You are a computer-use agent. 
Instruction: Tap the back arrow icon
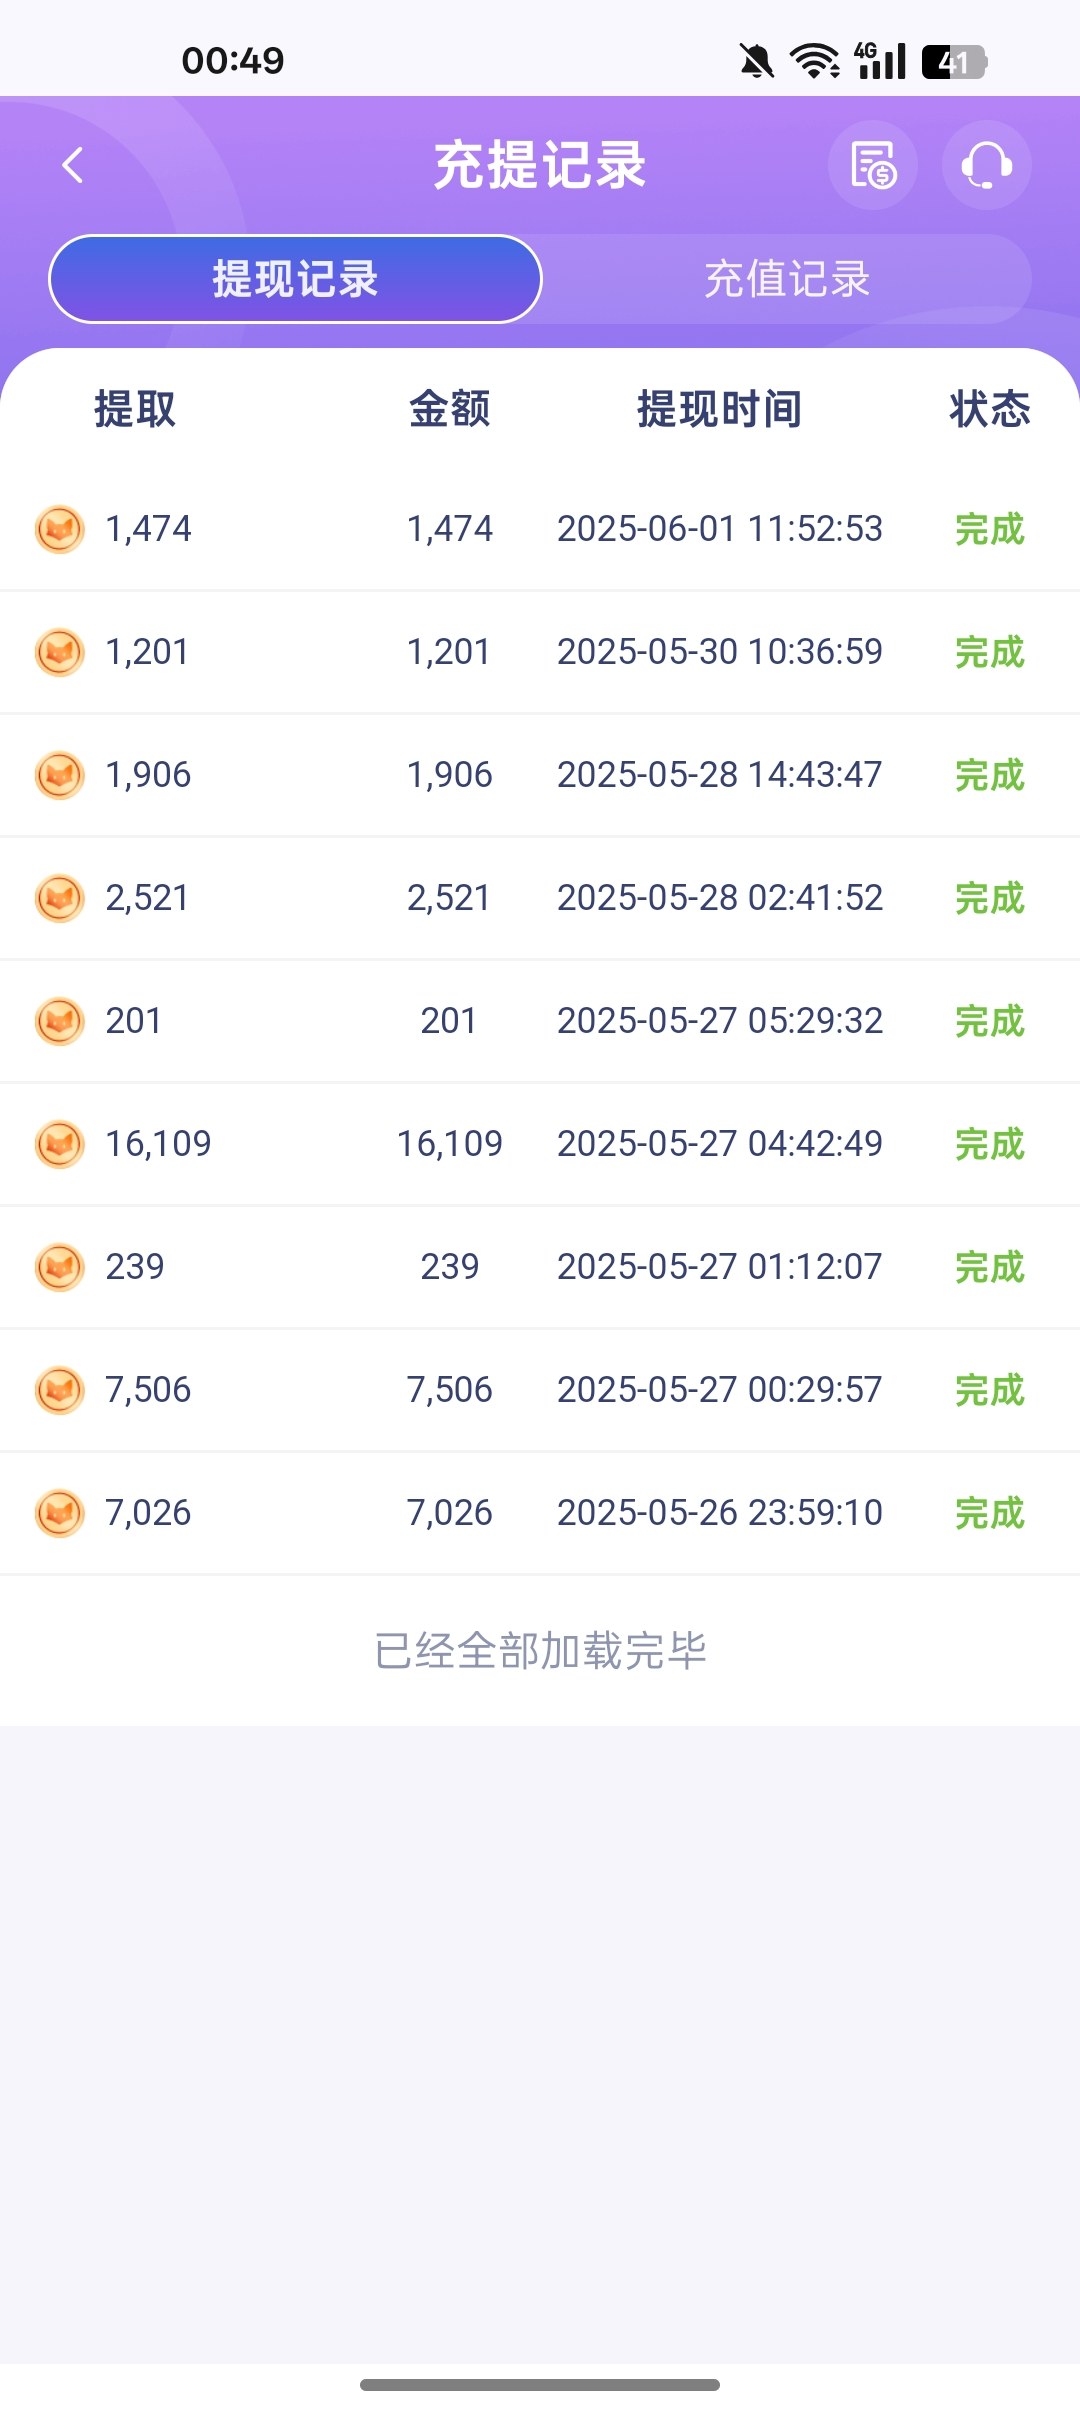tap(73, 165)
